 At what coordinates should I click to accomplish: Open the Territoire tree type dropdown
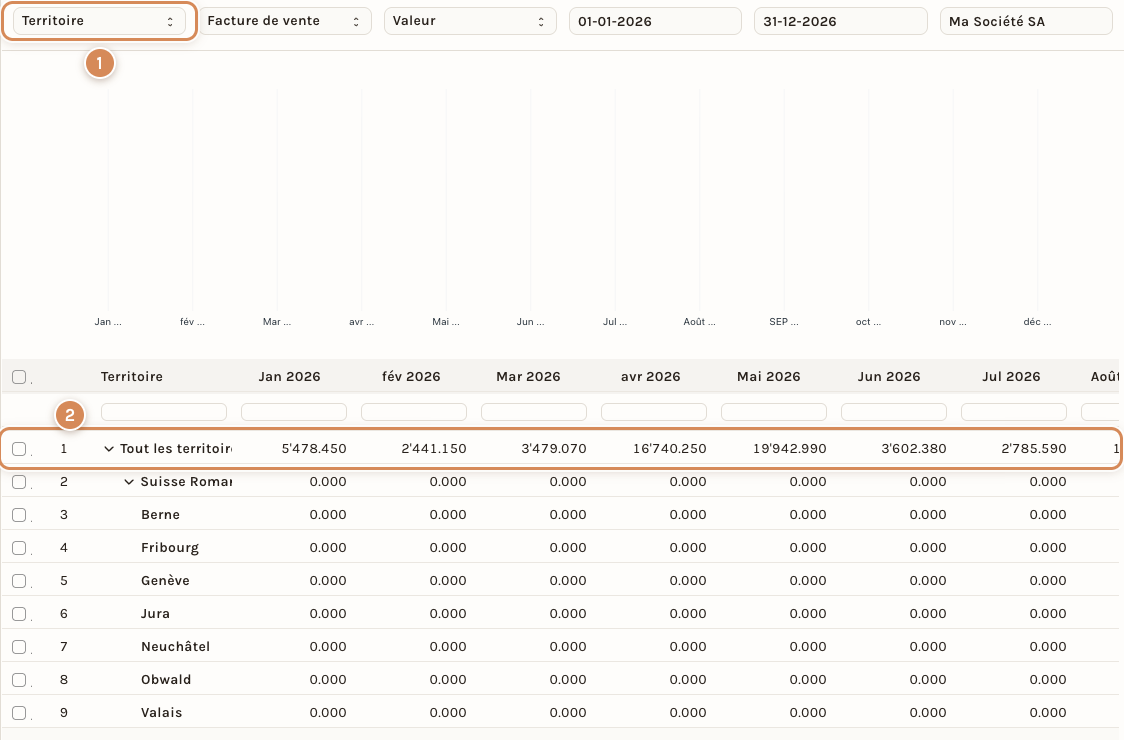99,21
